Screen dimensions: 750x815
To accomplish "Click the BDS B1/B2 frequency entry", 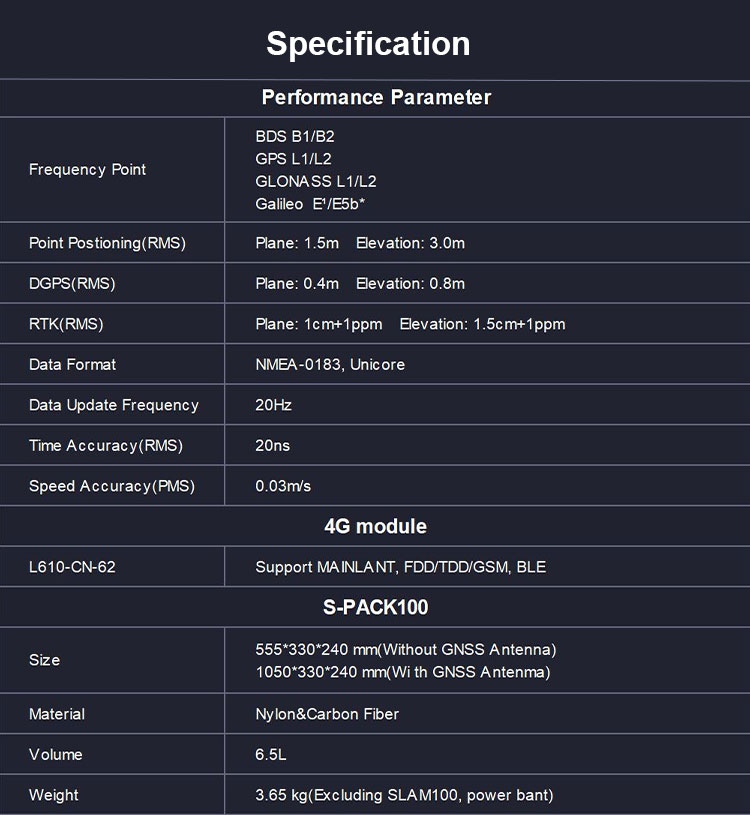I will 294,136.
